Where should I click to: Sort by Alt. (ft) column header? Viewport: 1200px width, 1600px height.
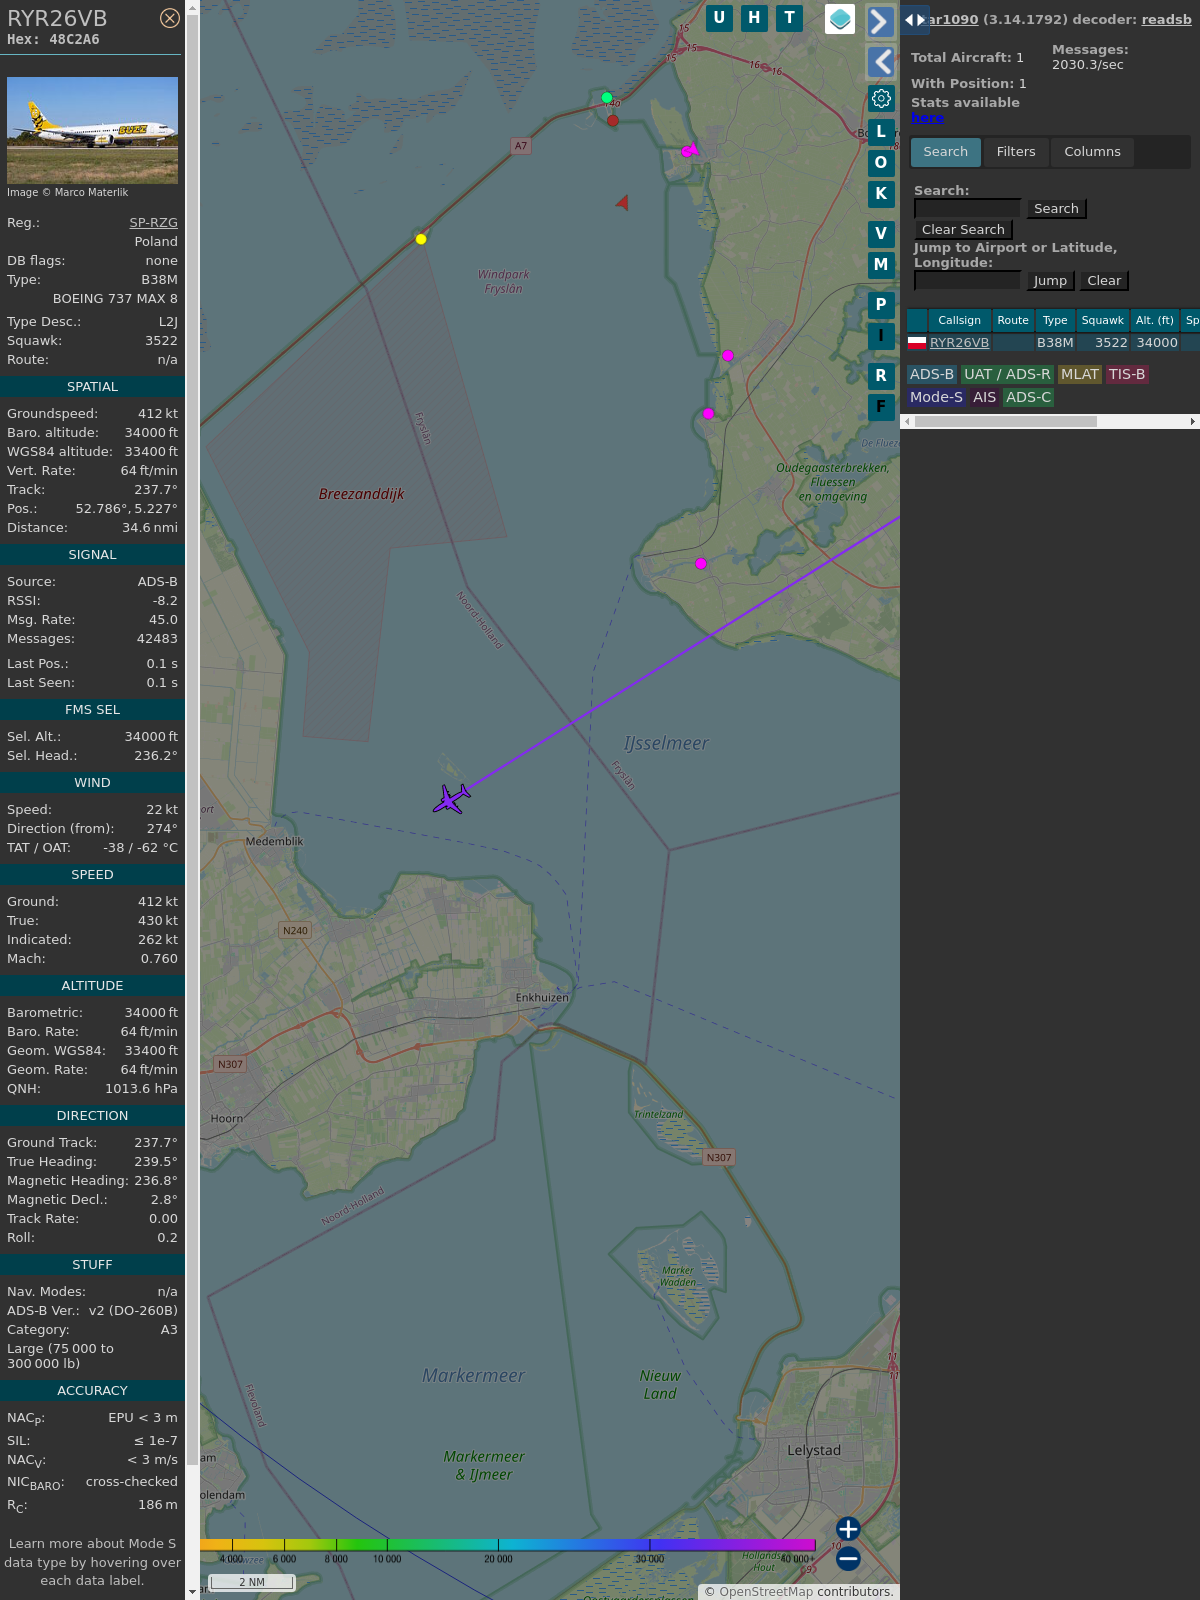[1154, 320]
